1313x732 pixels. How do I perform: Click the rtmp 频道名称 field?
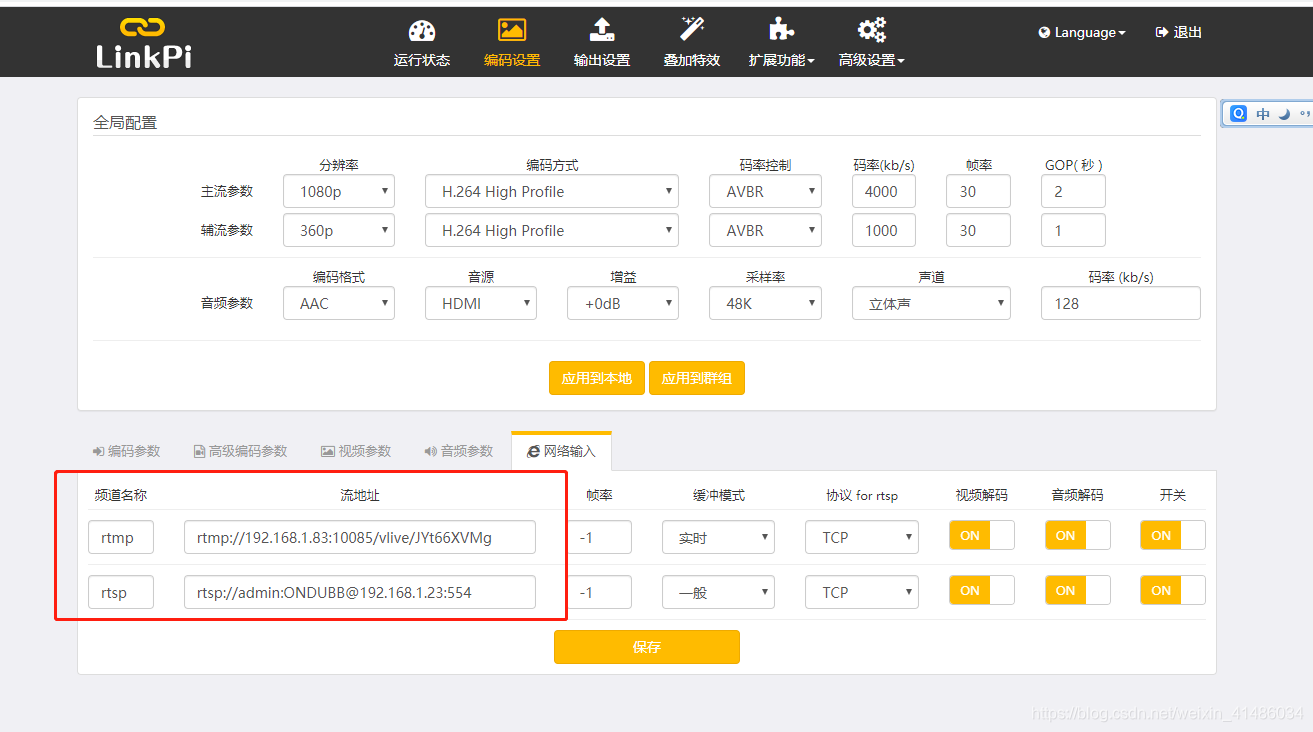click(x=121, y=537)
